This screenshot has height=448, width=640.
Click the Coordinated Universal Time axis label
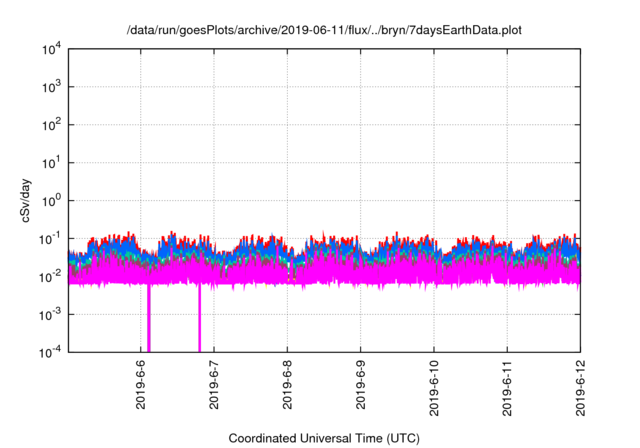coord(324,438)
